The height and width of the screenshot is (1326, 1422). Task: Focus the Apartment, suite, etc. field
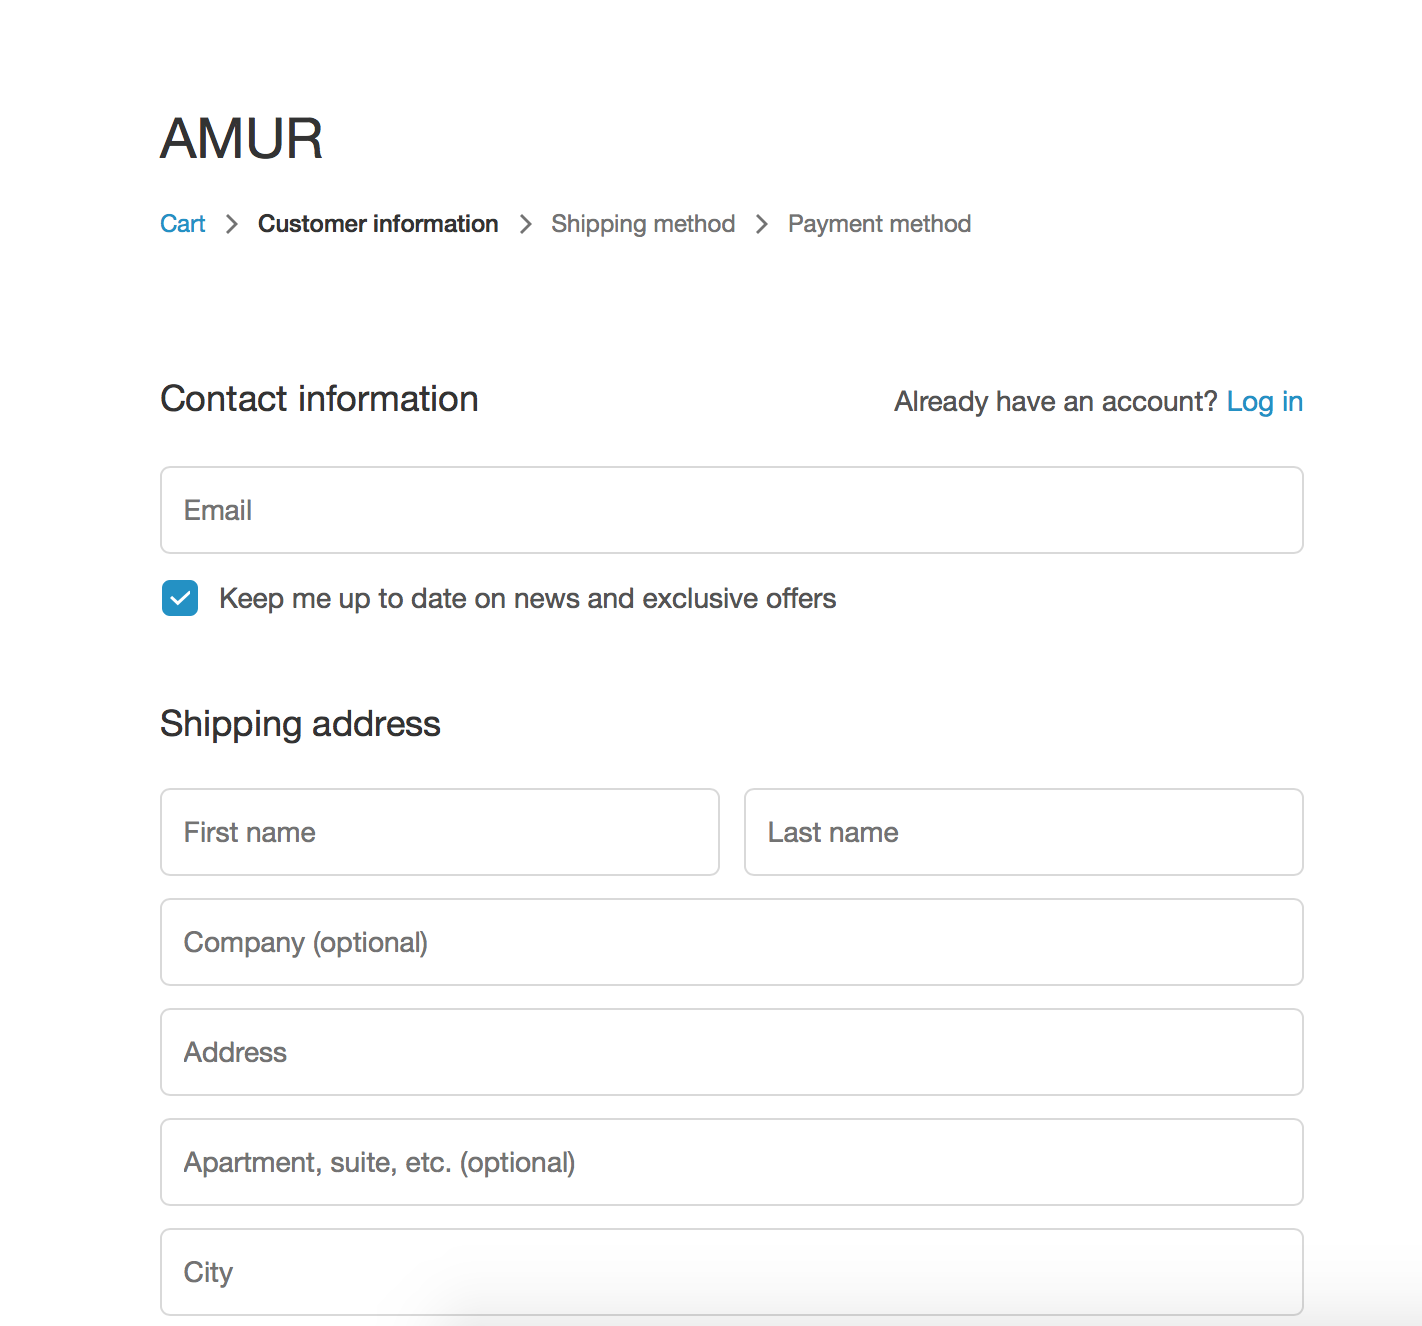tap(731, 1162)
